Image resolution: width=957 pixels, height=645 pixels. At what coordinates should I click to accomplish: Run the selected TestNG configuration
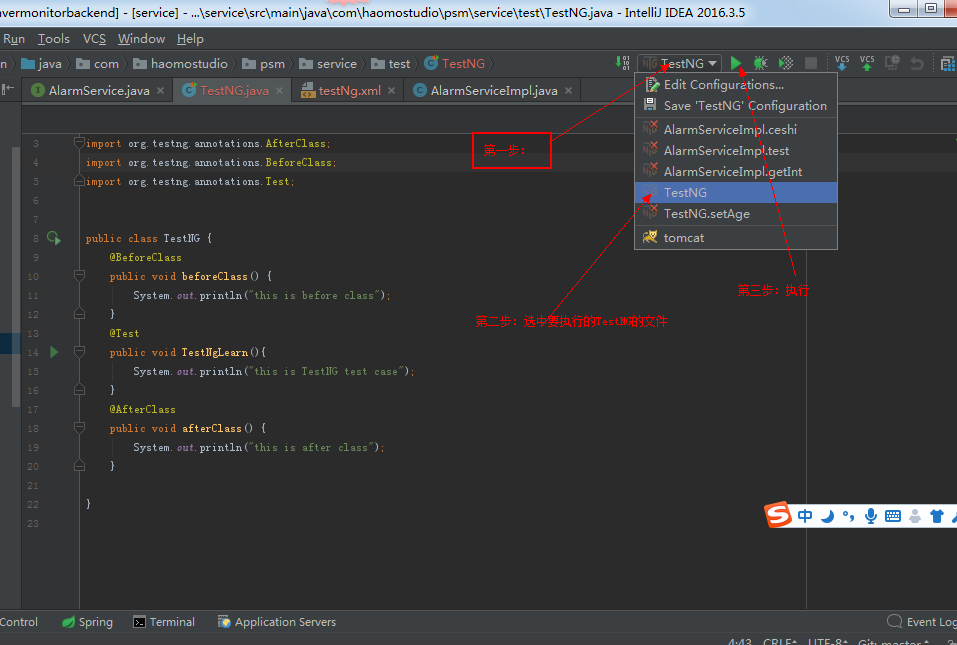pos(736,63)
